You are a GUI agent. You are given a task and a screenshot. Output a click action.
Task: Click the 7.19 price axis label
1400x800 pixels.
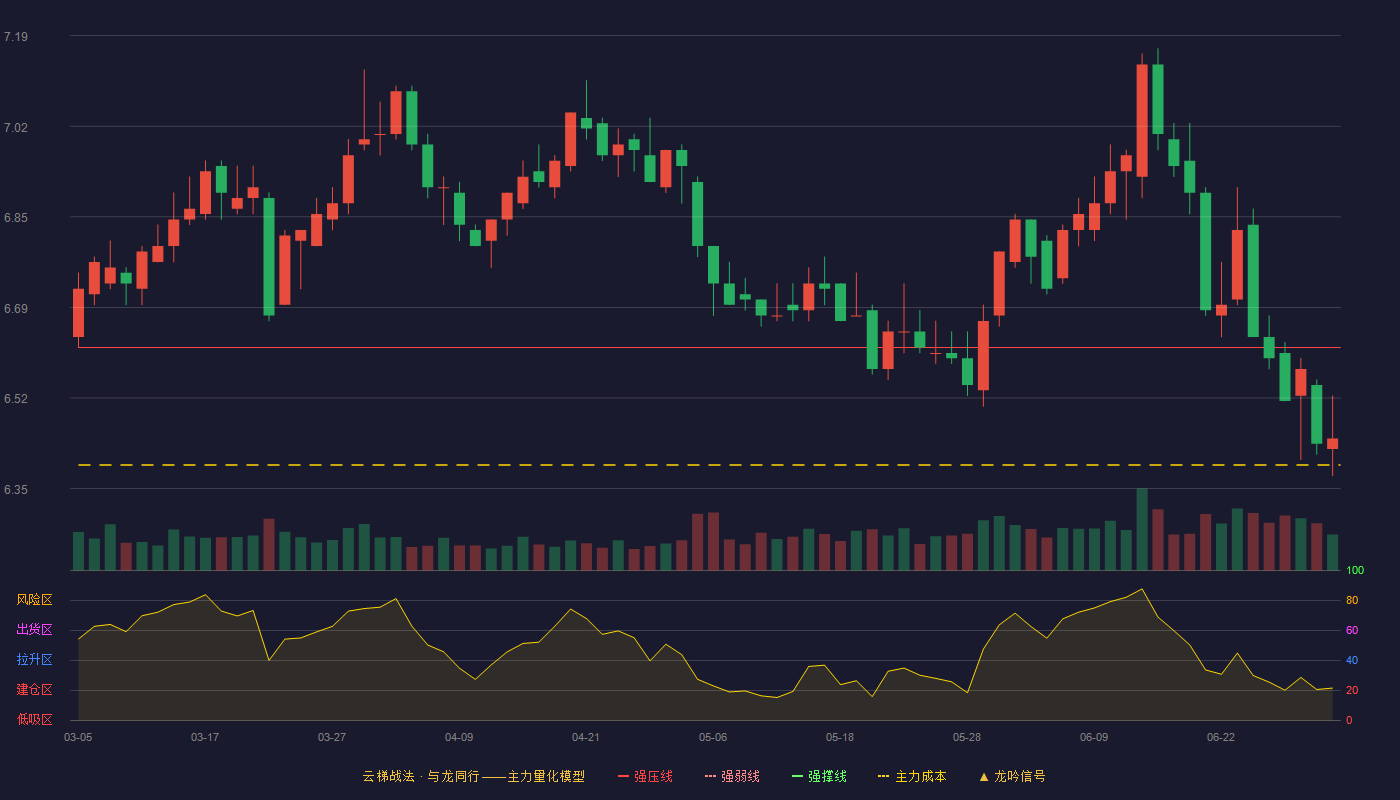point(16,37)
